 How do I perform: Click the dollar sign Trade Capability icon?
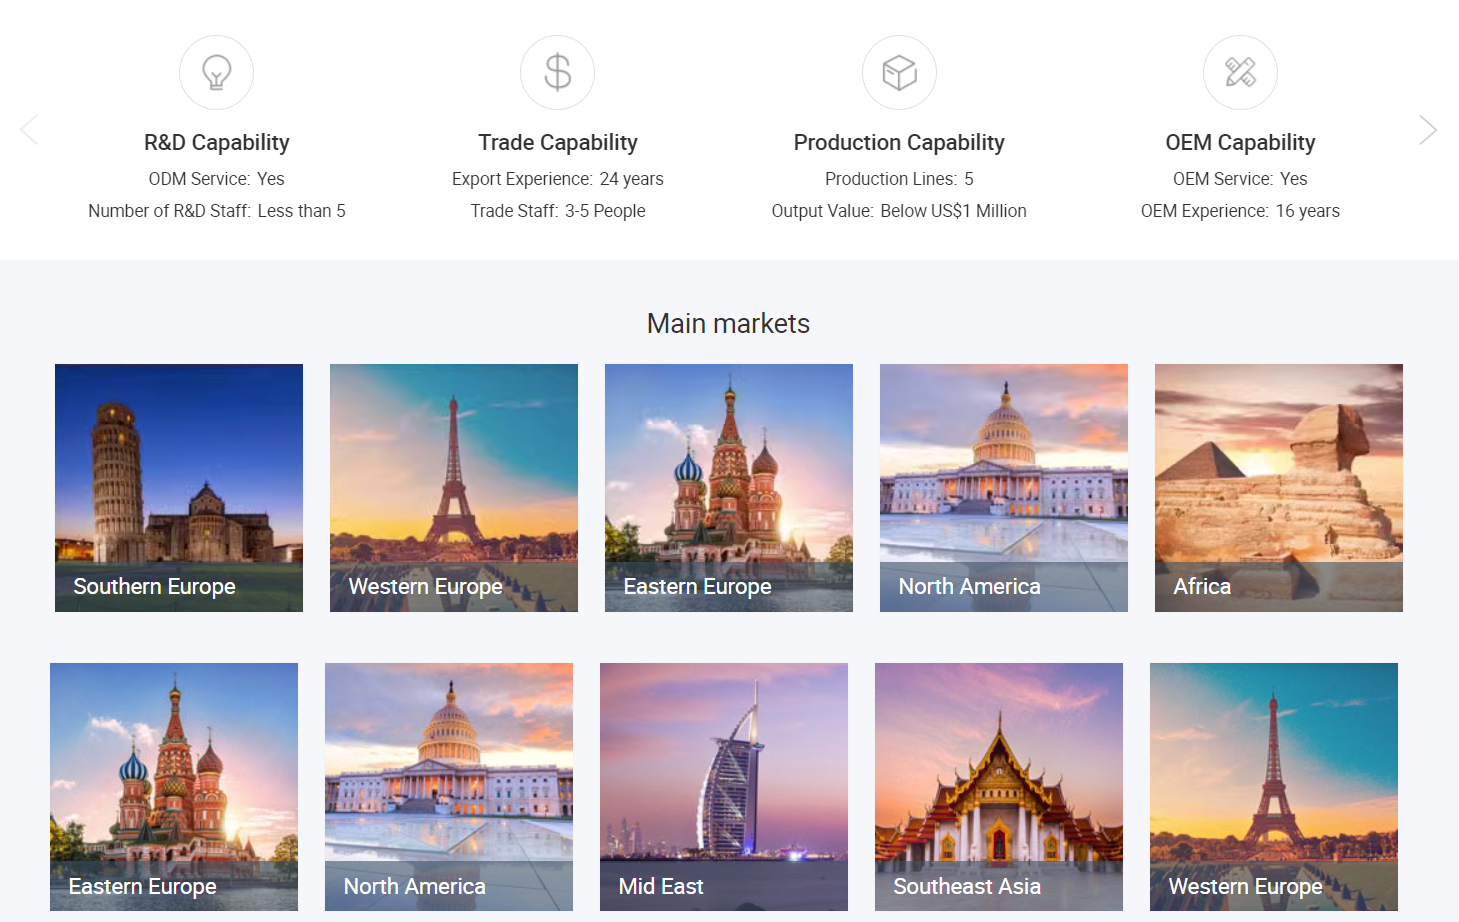click(557, 73)
